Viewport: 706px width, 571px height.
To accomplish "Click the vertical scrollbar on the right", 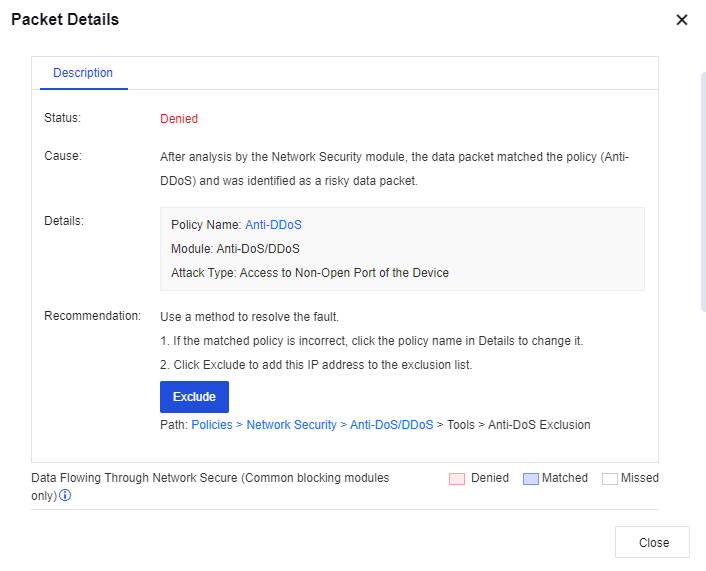I will tap(703, 190).
